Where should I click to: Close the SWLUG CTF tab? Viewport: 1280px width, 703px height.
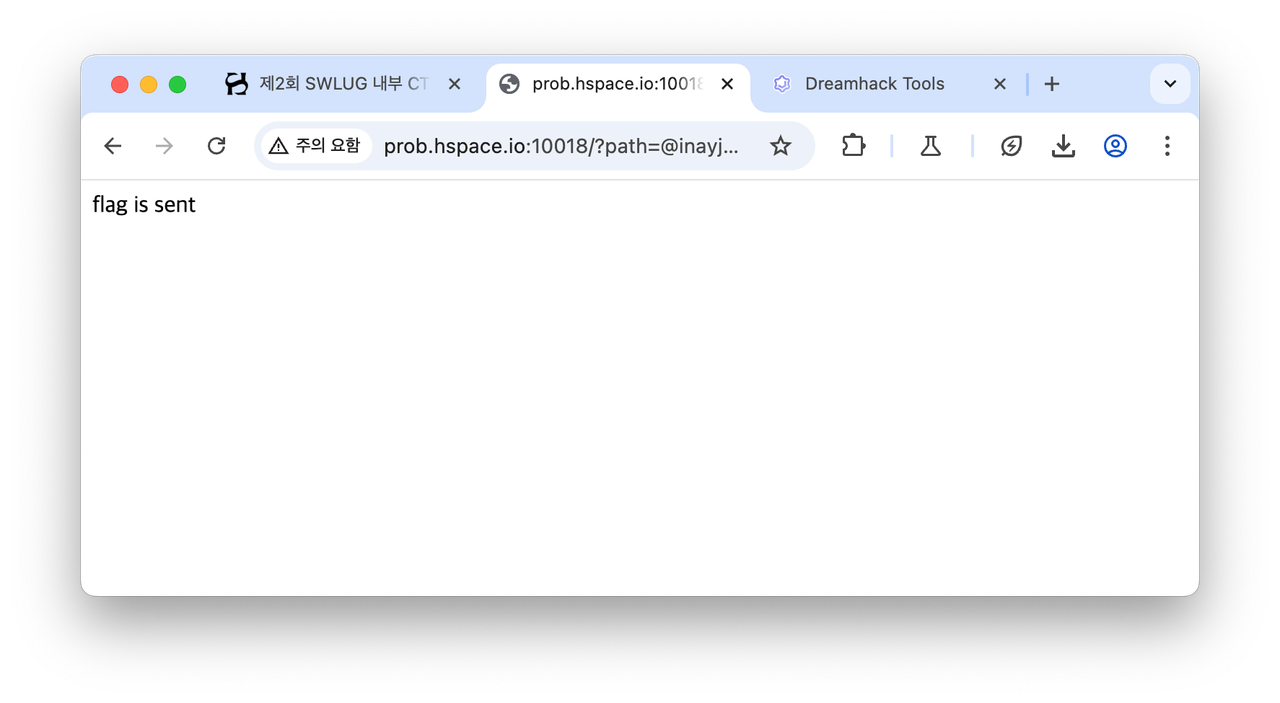tap(454, 84)
